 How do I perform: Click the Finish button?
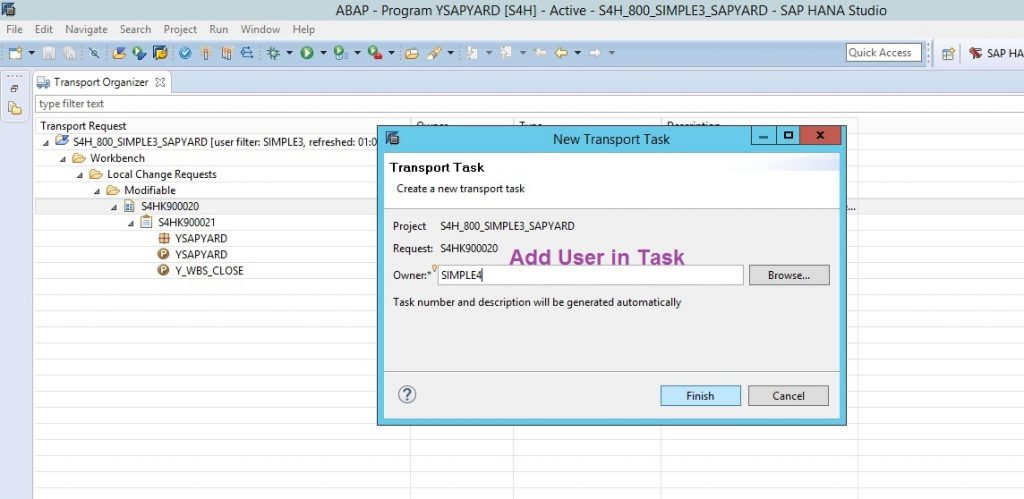click(x=700, y=396)
